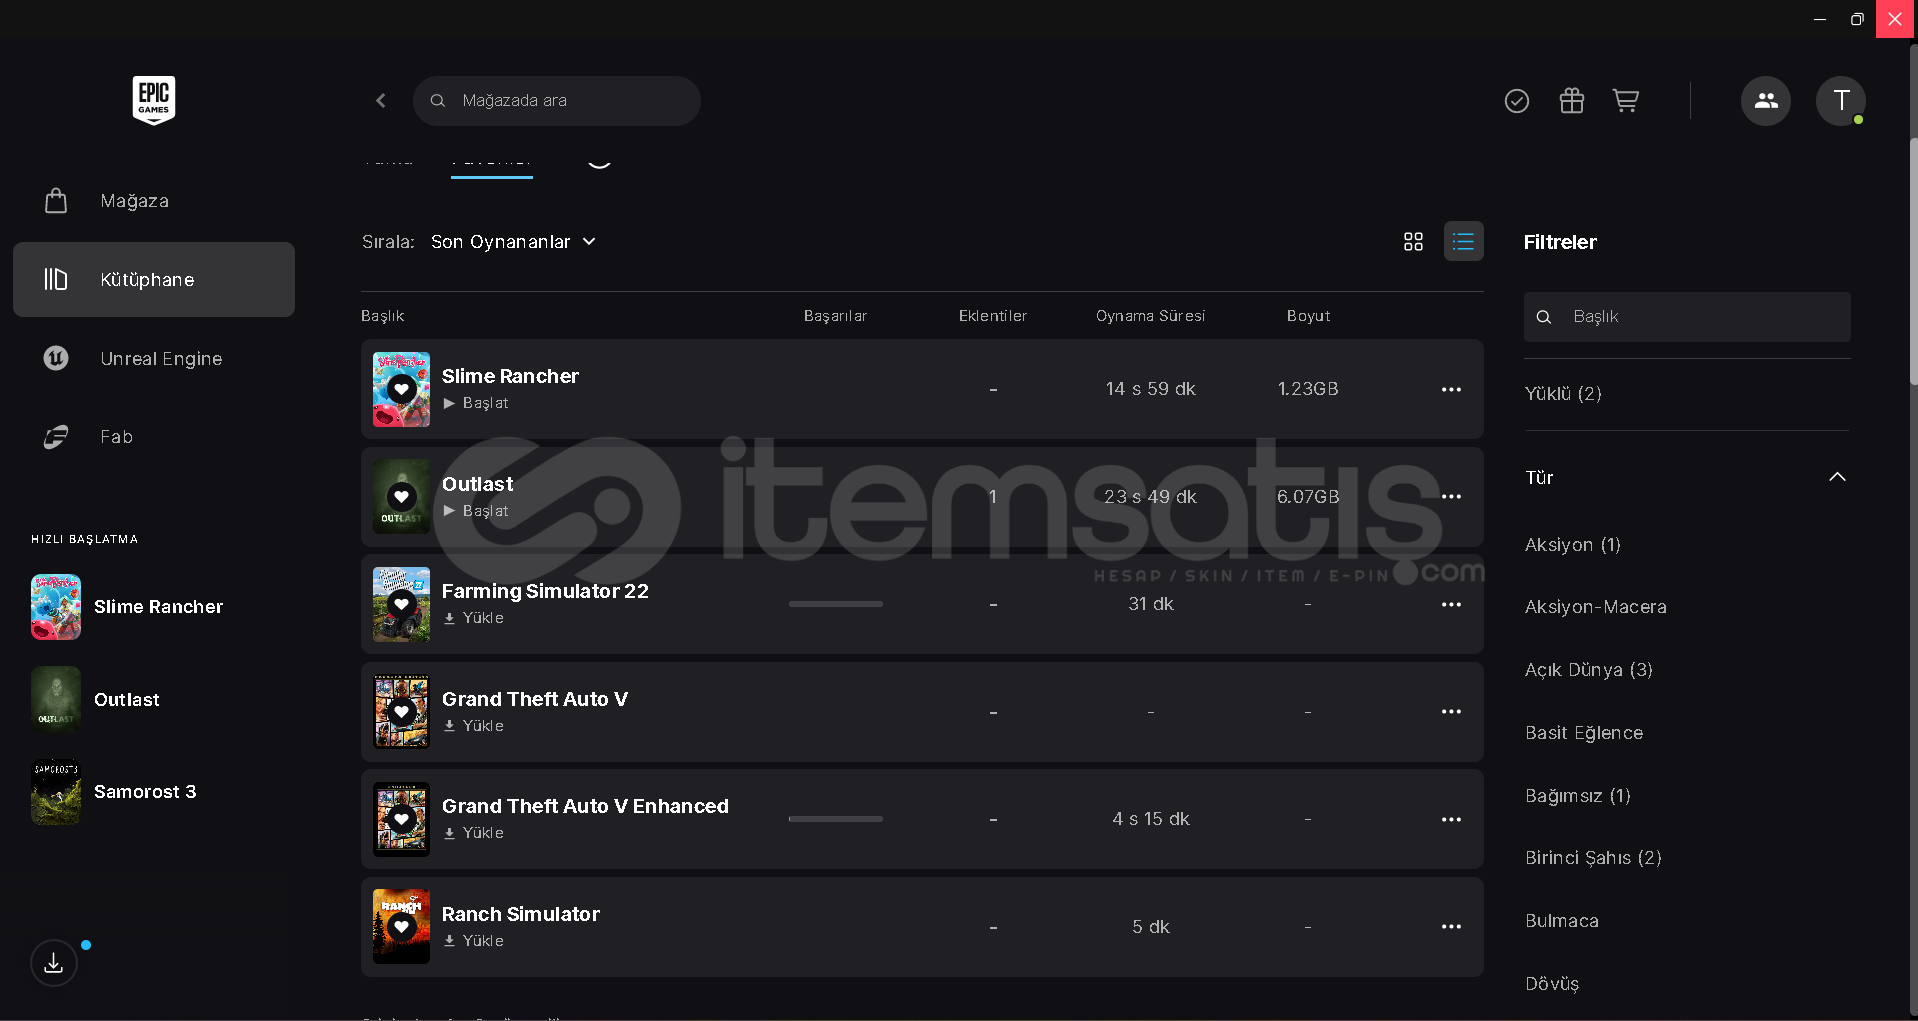1918x1021 pixels.
Task: Select the Bulmaca genre filter
Action: click(1562, 921)
